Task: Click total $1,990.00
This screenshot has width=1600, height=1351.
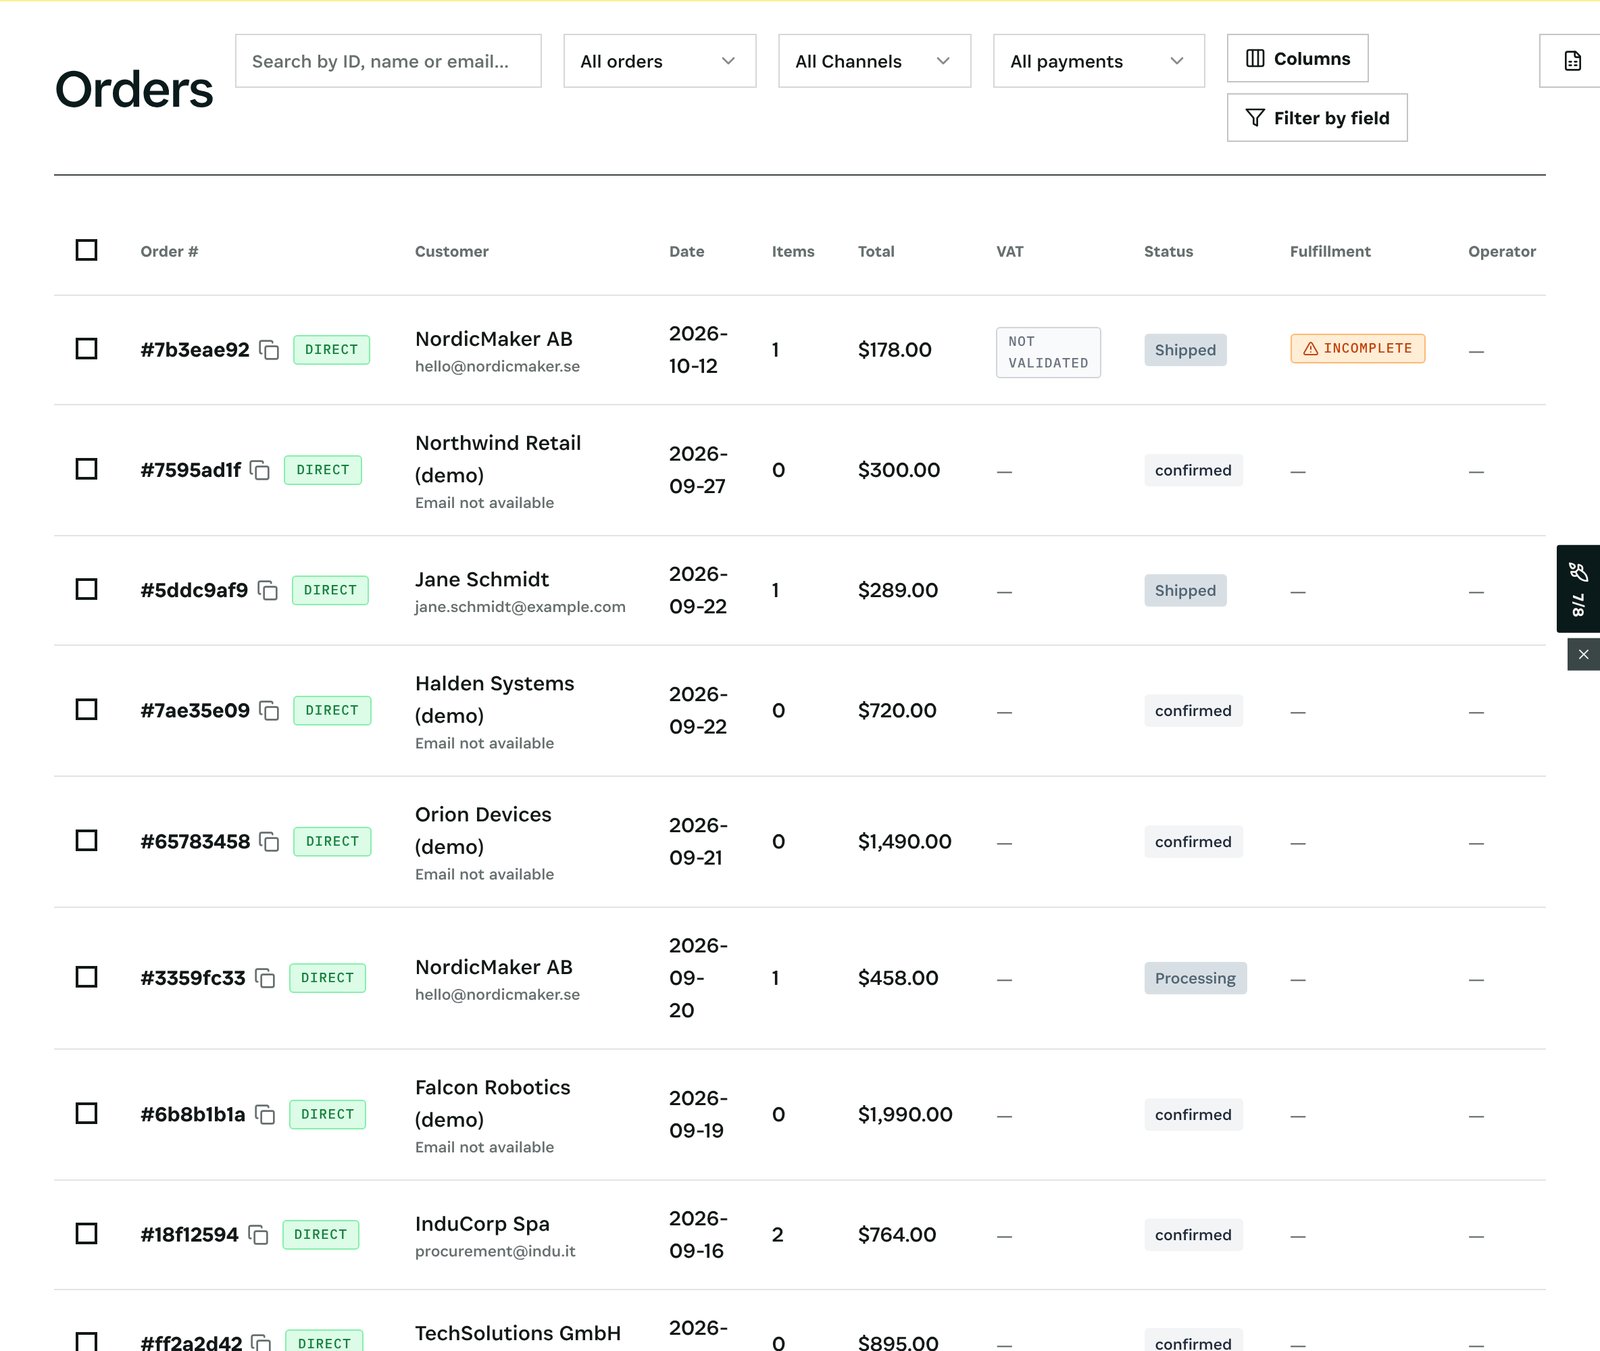Action: (905, 1115)
